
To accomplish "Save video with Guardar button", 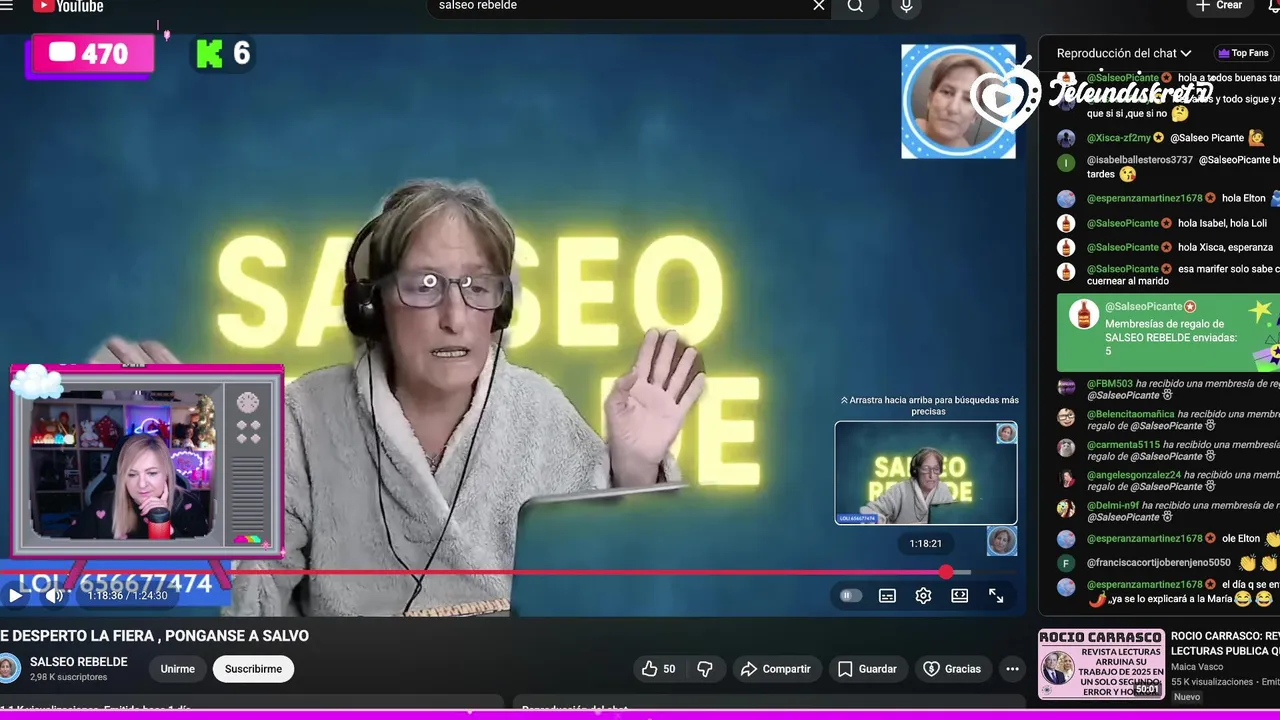I will click(x=868, y=669).
